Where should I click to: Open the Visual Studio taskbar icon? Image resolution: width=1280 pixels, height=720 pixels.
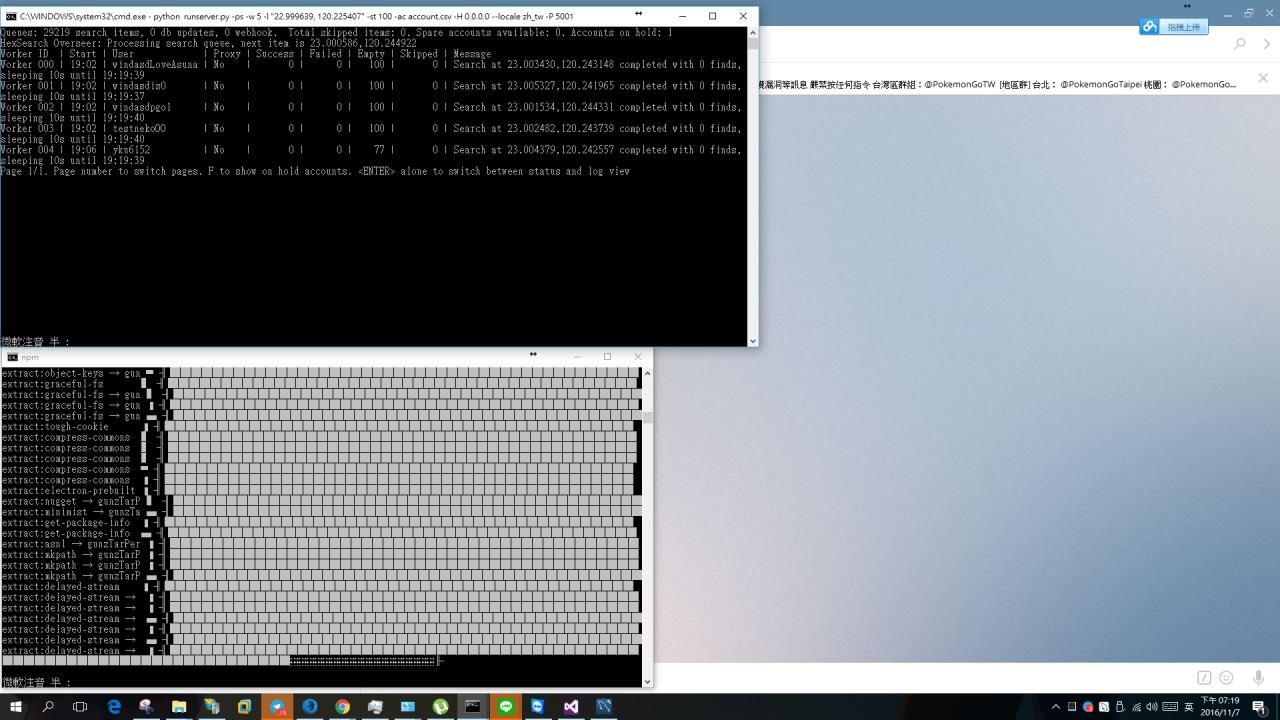(x=571, y=706)
